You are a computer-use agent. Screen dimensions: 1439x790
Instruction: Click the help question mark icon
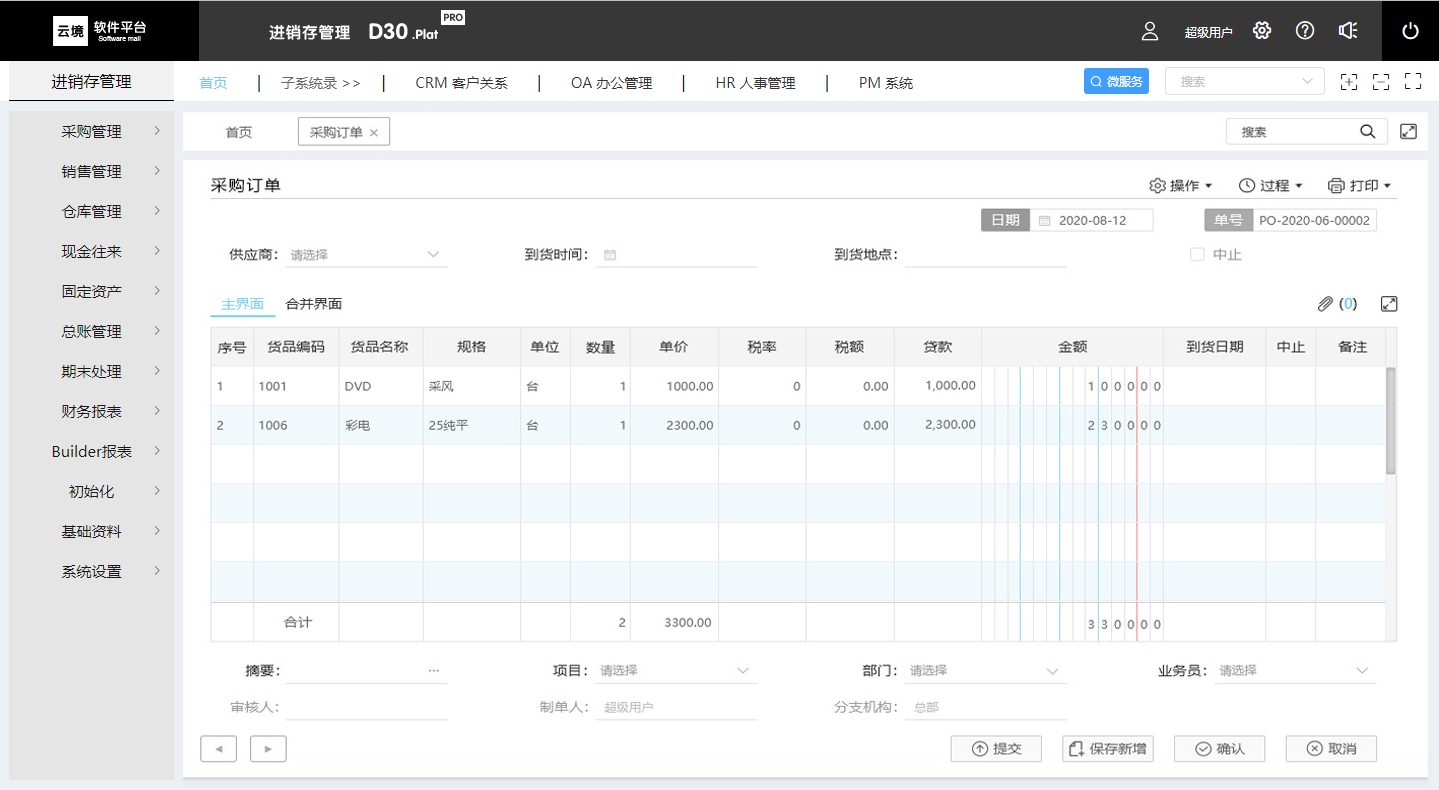(1305, 31)
